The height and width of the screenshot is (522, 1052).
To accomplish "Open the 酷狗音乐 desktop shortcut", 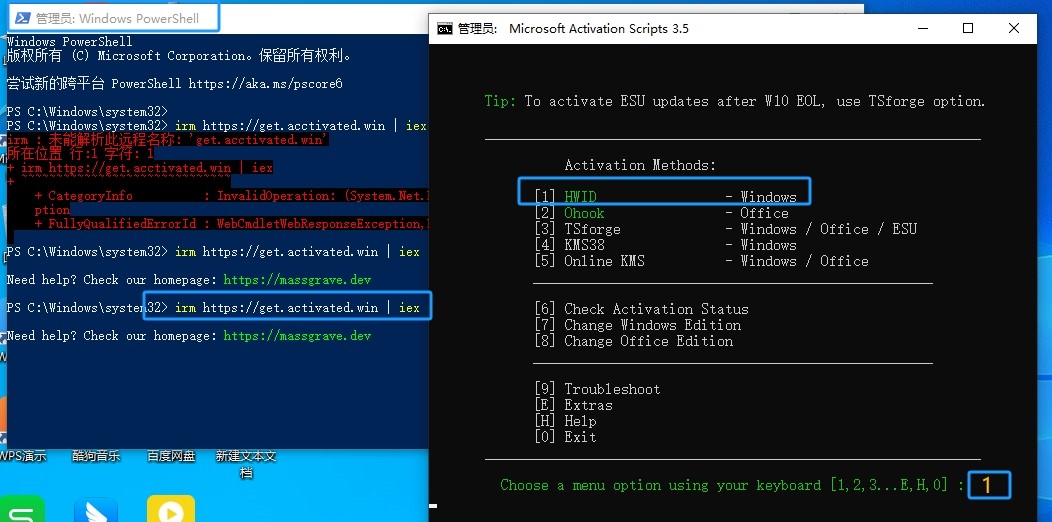I will [x=97, y=456].
